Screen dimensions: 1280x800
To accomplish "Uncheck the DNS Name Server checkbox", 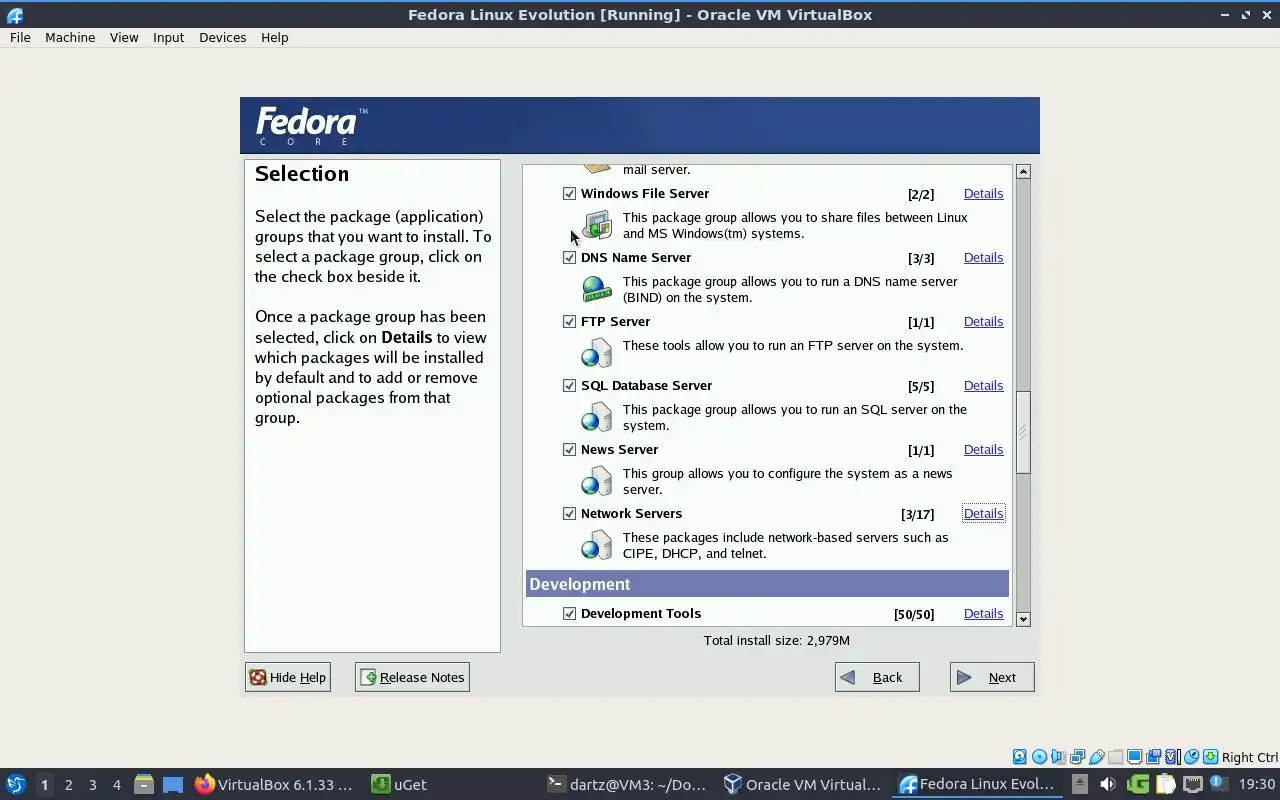I will tap(569, 257).
